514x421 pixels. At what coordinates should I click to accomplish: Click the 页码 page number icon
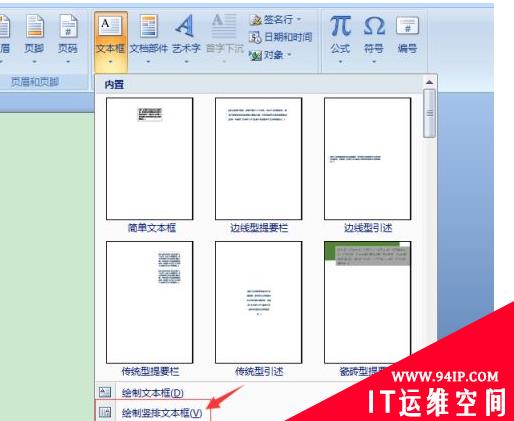[68, 26]
